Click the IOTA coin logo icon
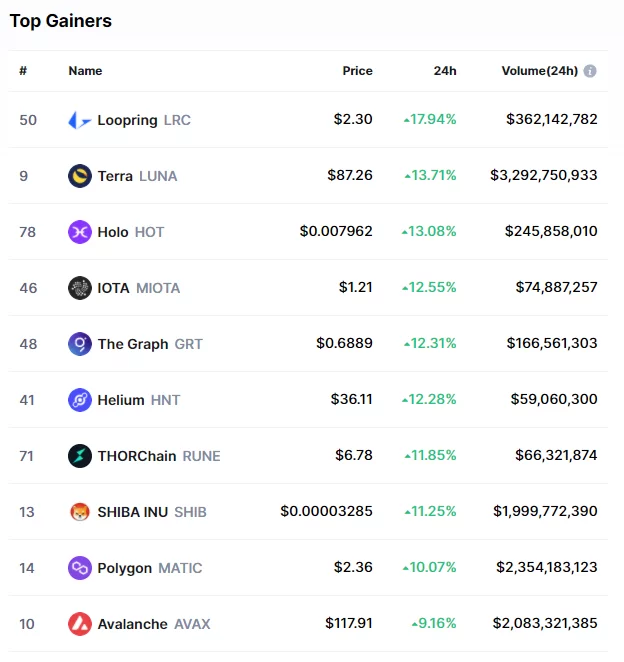 80,288
